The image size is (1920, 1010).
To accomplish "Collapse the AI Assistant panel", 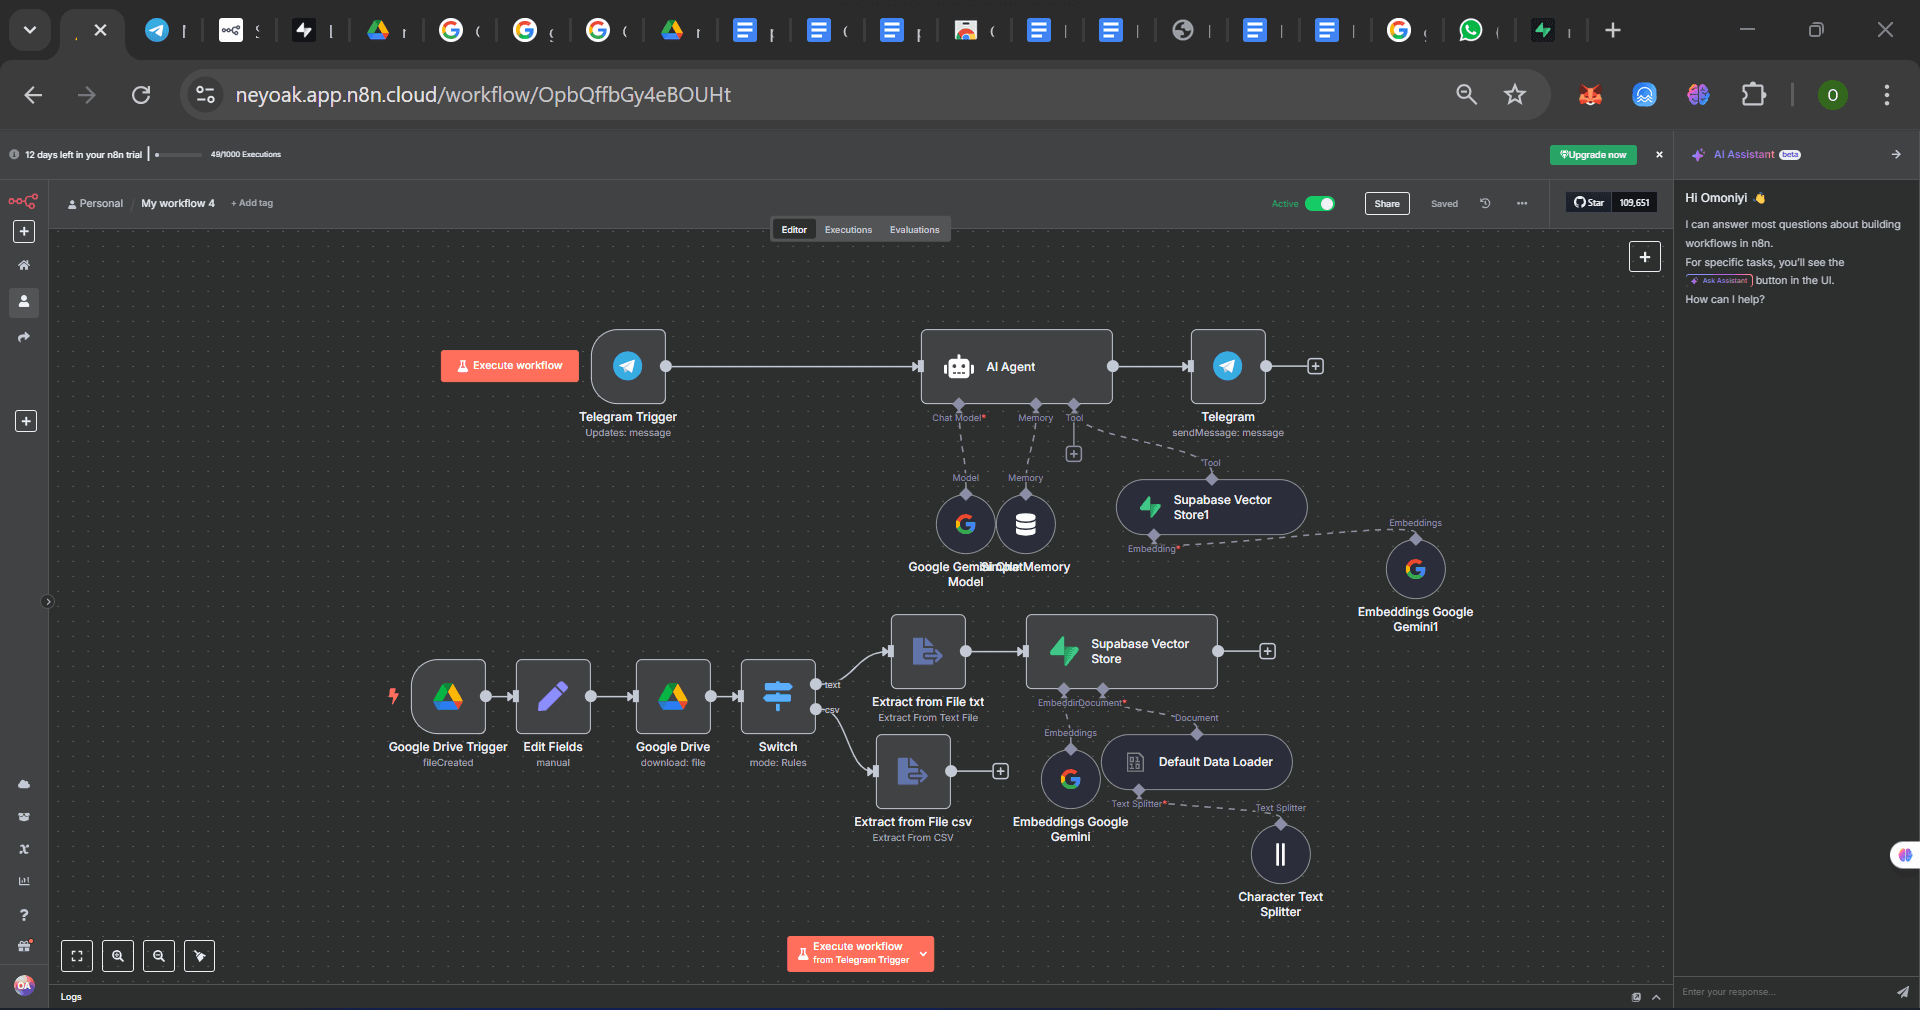I will coord(1896,154).
